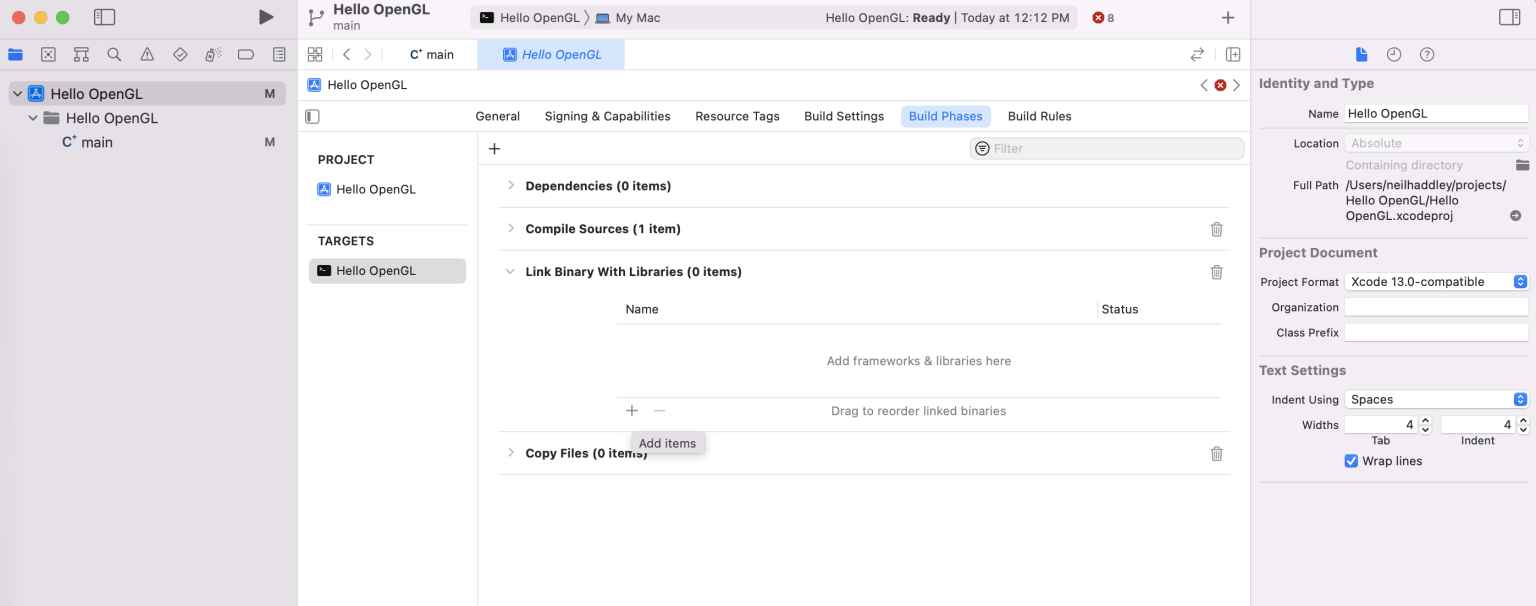1536x606 pixels.
Task: Delete the Copy Files phase
Action: [x=1217, y=454]
